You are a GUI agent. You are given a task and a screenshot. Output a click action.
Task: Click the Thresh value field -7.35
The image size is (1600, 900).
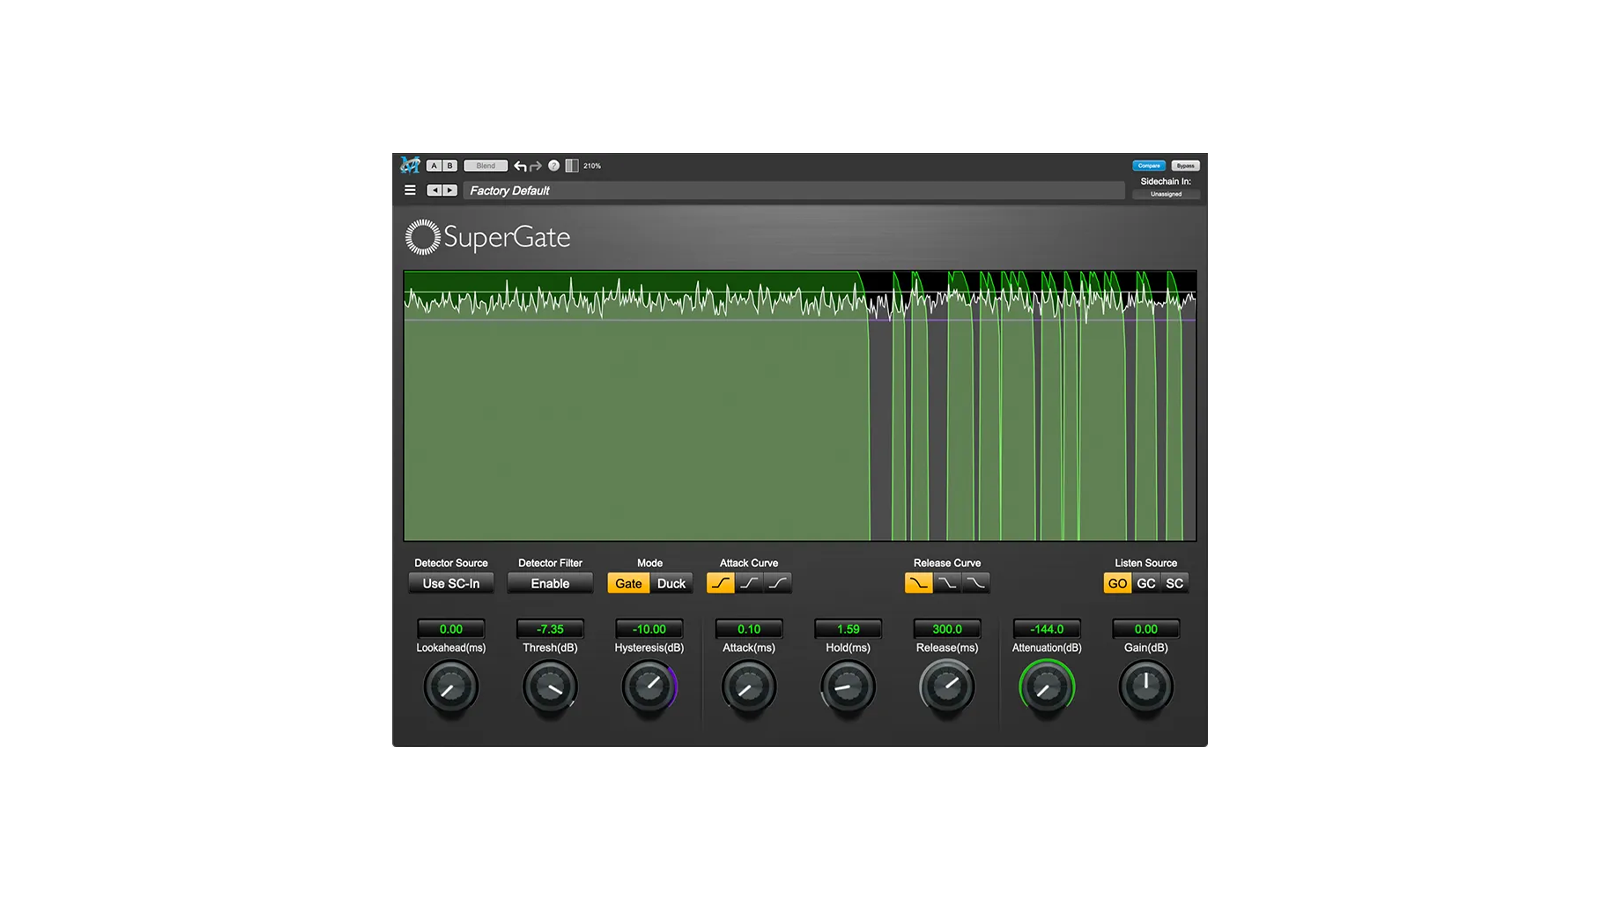point(550,629)
